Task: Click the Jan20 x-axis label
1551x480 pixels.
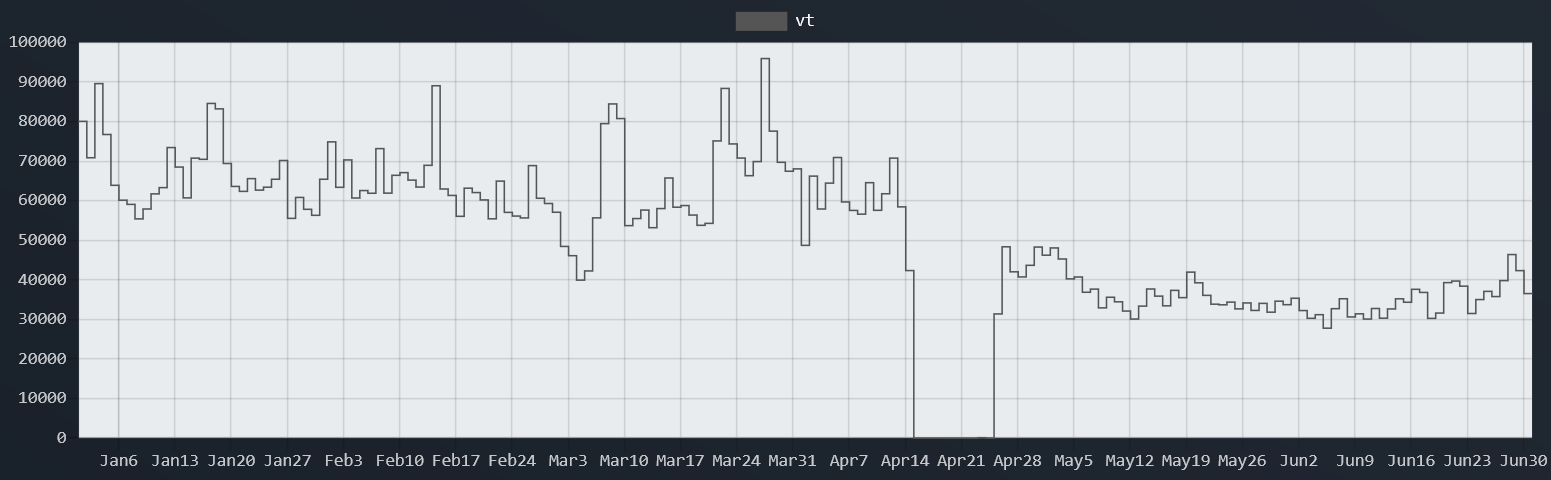Action: point(230,461)
